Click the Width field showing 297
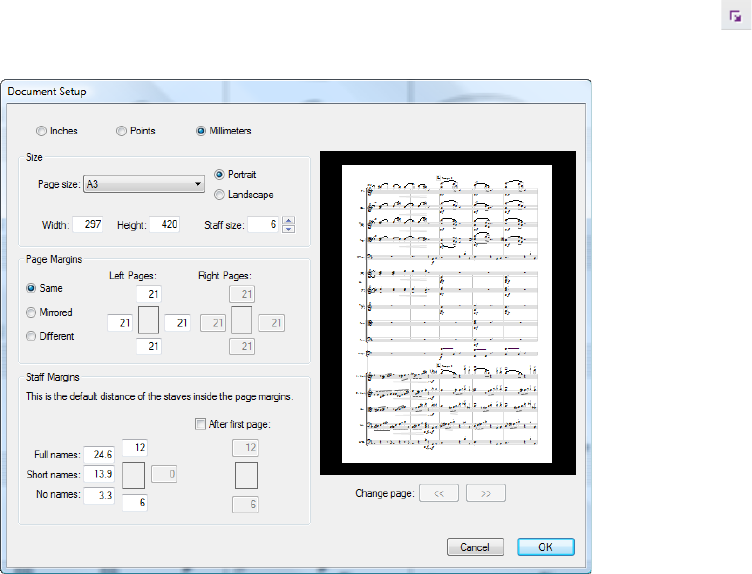 pos(88,224)
